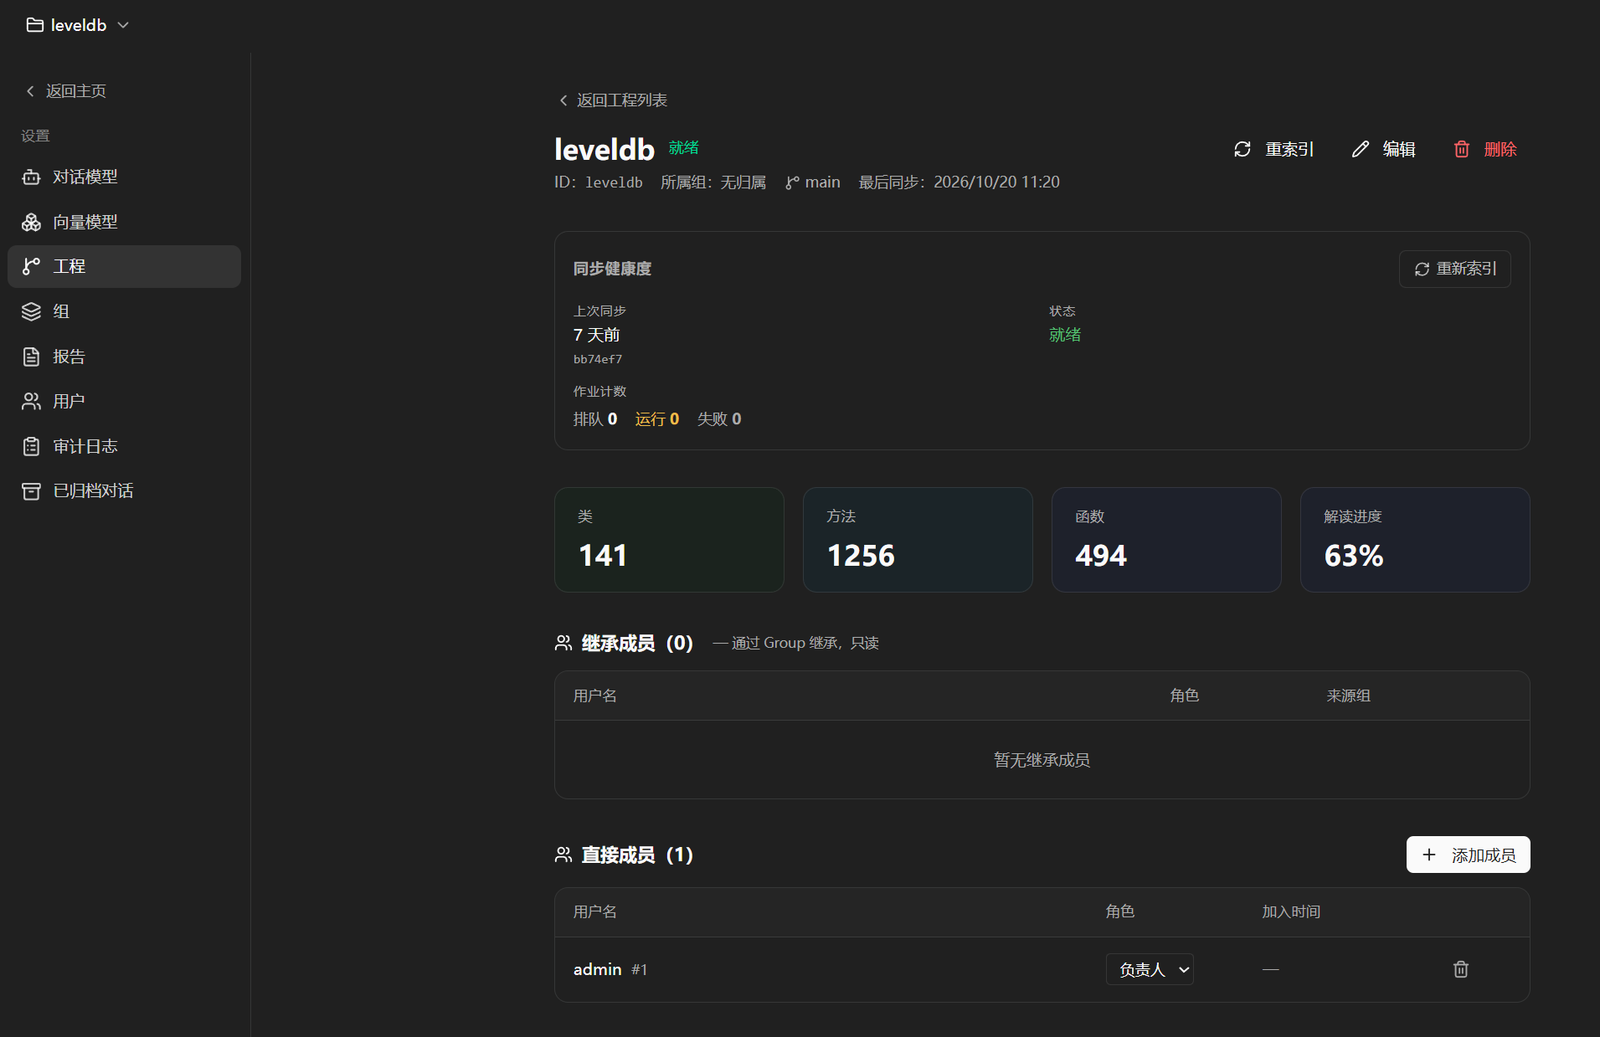Click trash icon in admin member row
1600x1037 pixels.
coord(1461,969)
